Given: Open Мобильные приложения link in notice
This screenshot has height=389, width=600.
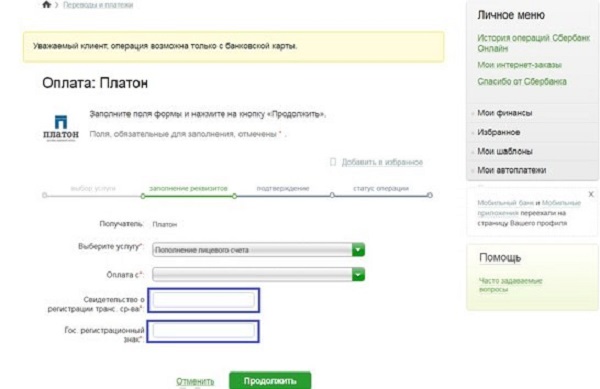Looking at the screenshot, I should [x=529, y=208].
